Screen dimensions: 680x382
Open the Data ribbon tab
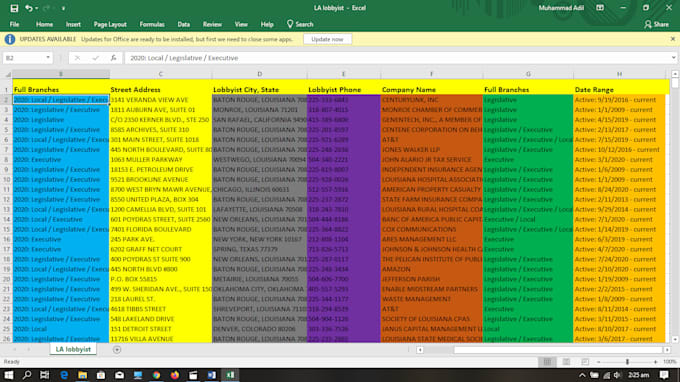[x=183, y=24]
